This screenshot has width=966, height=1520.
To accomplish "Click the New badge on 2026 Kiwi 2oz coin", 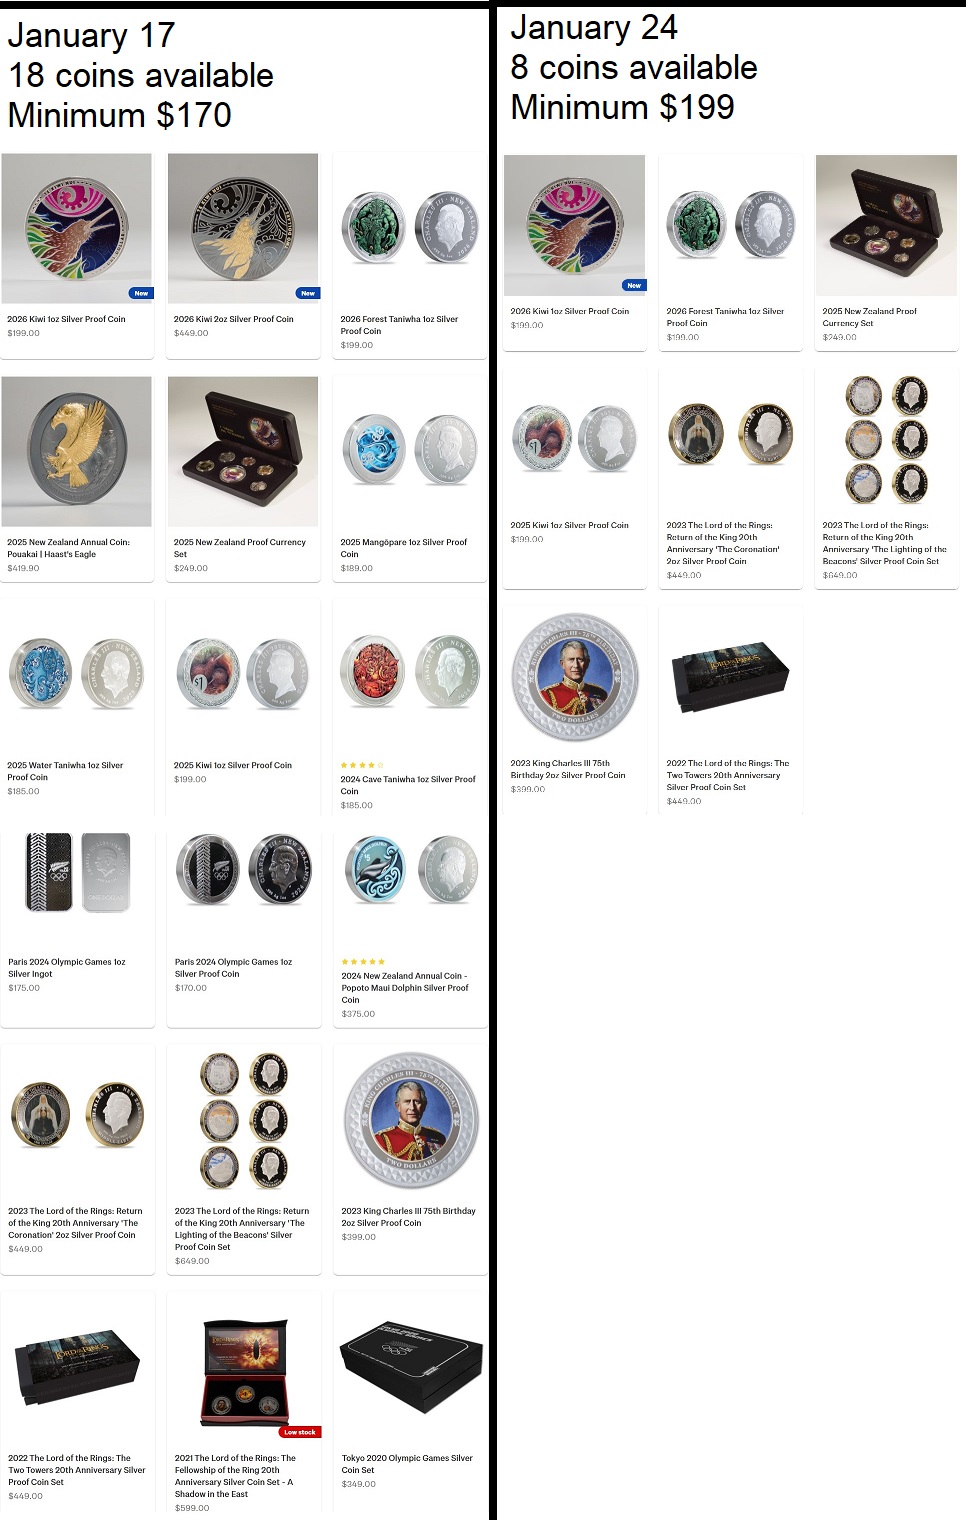I will pyautogui.click(x=308, y=293).
